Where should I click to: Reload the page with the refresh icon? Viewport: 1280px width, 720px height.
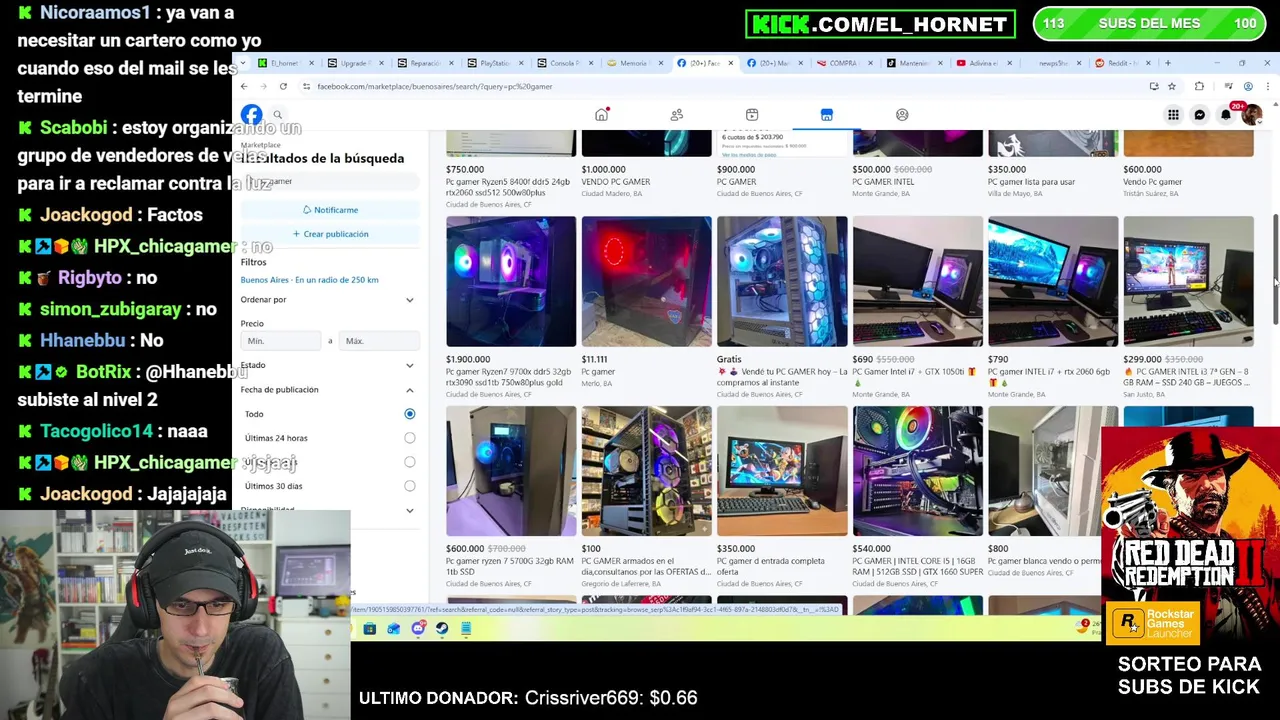(x=283, y=86)
